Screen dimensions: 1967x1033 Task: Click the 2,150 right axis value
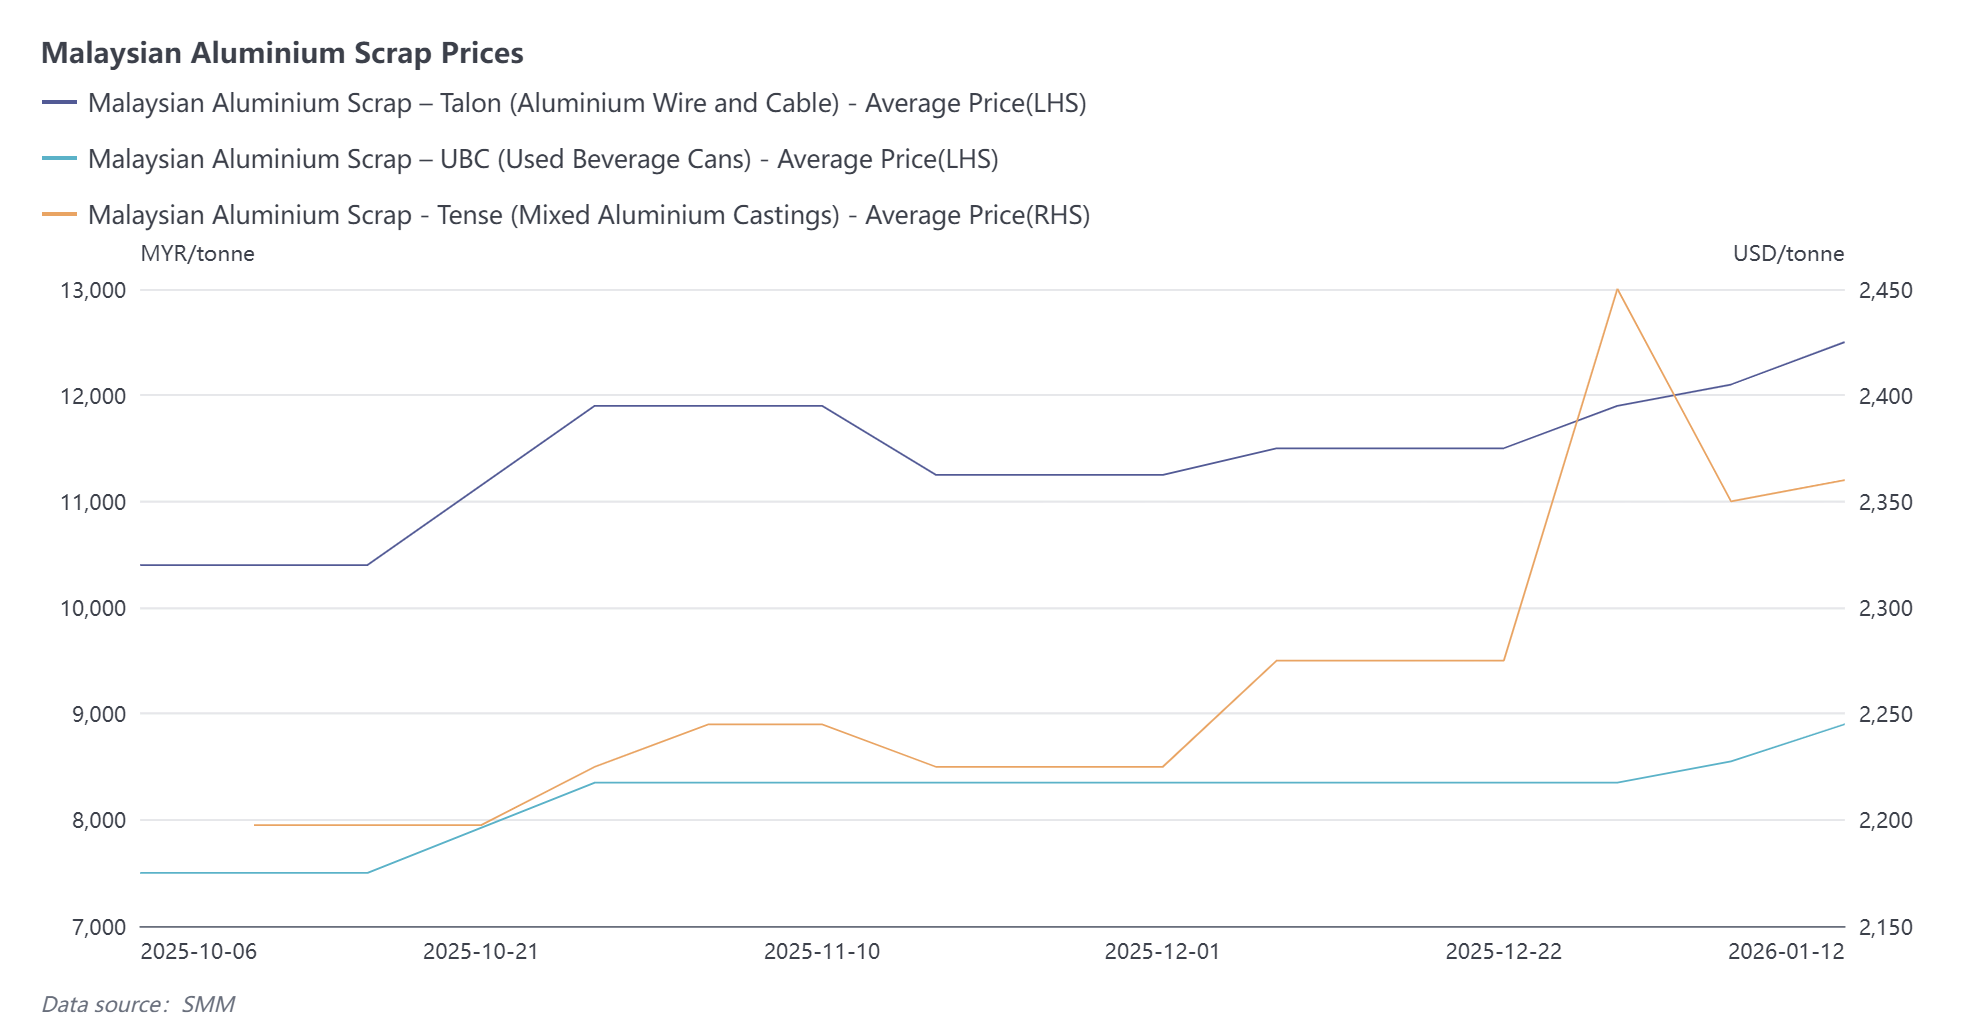click(1885, 927)
